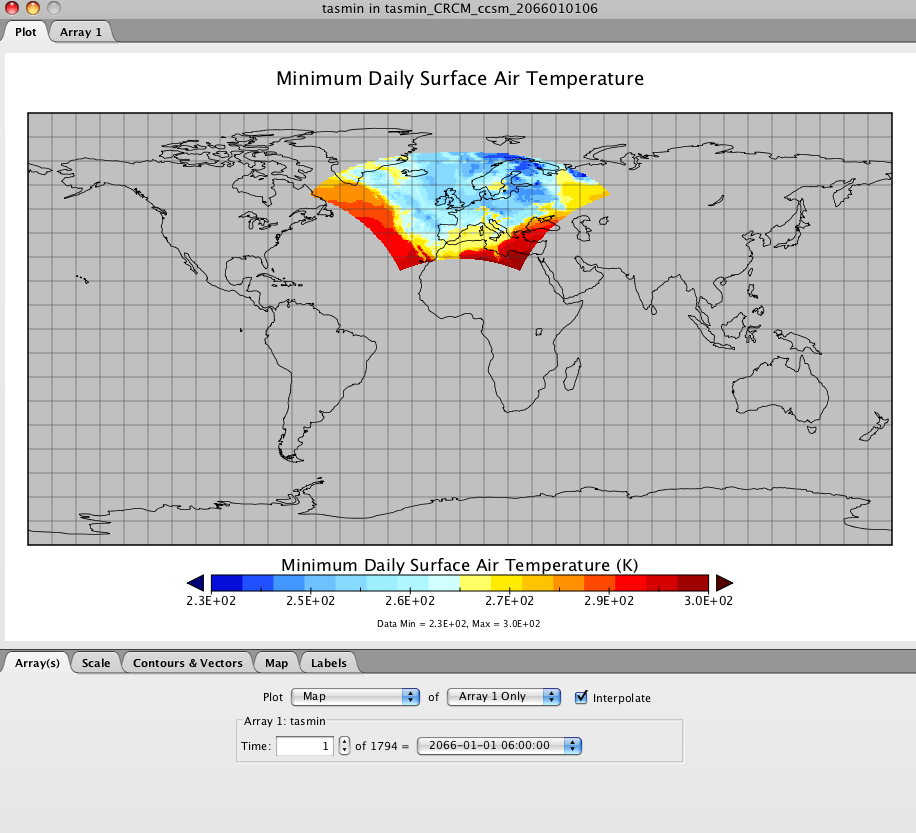Open the 2066-01-01 06:00:00 date dropdown
The image size is (916, 833).
pos(499,745)
